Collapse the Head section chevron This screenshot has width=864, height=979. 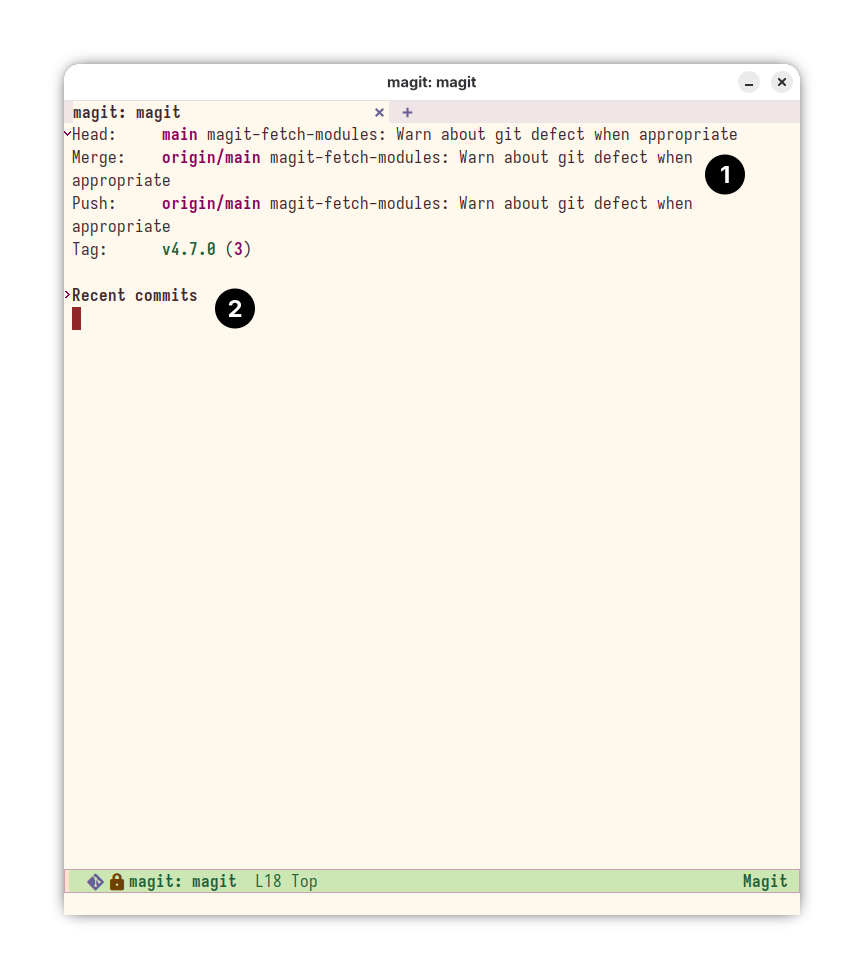pyautogui.click(x=67, y=133)
